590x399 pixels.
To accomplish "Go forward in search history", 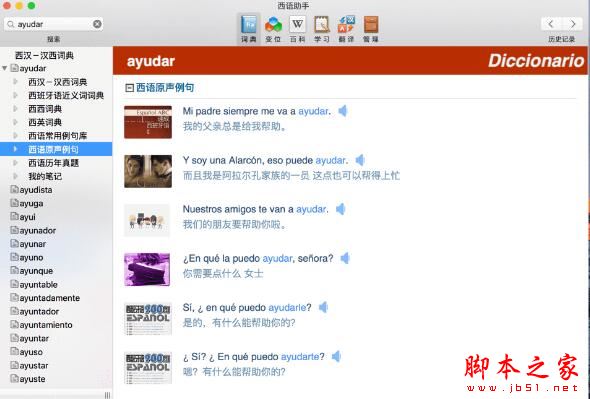I will coord(573,24).
